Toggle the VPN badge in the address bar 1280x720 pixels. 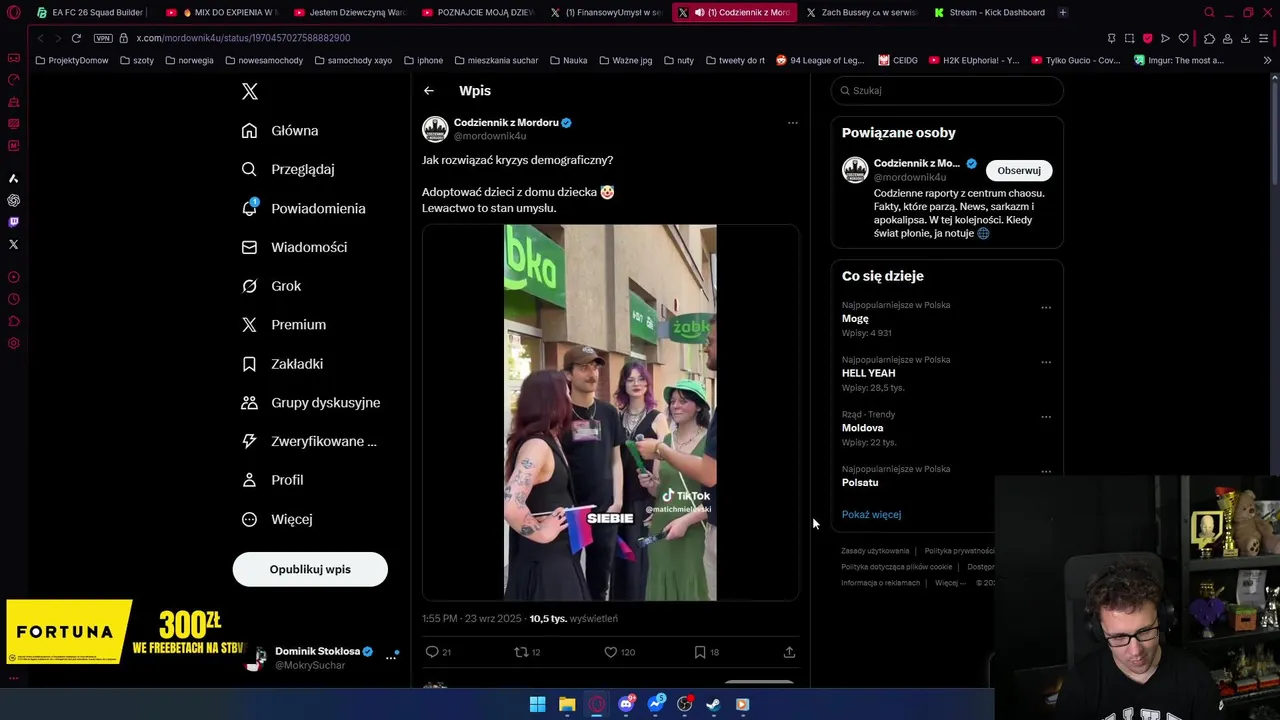[x=103, y=38]
